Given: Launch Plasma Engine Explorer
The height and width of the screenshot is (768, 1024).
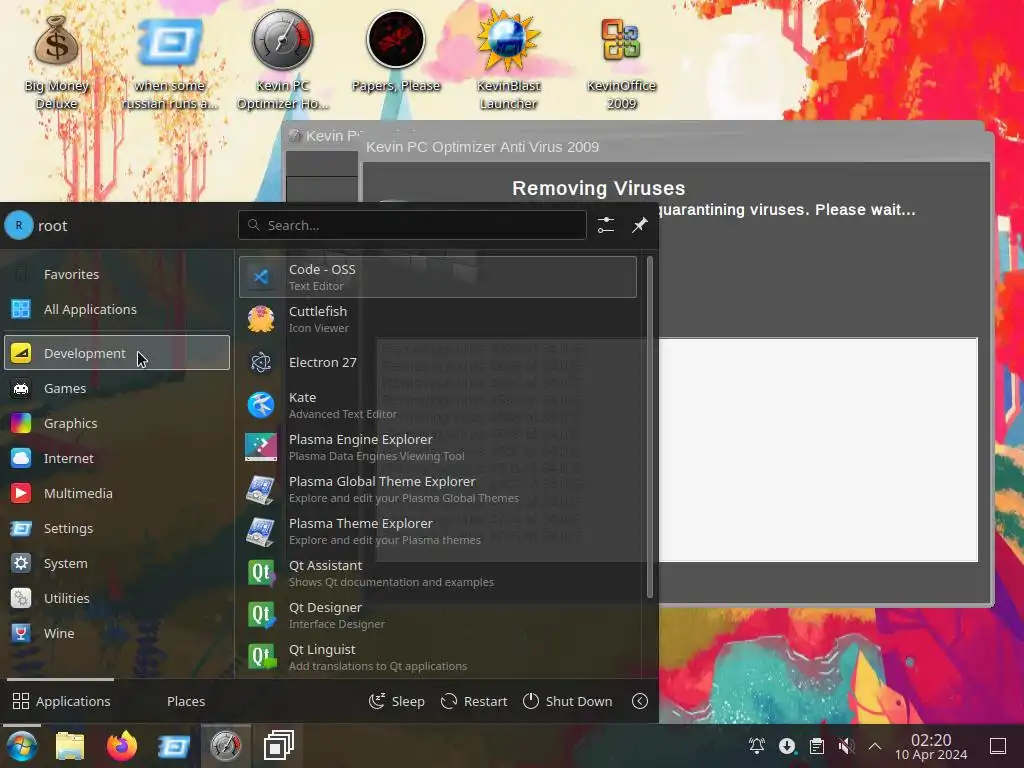Looking at the screenshot, I should click(x=438, y=447).
